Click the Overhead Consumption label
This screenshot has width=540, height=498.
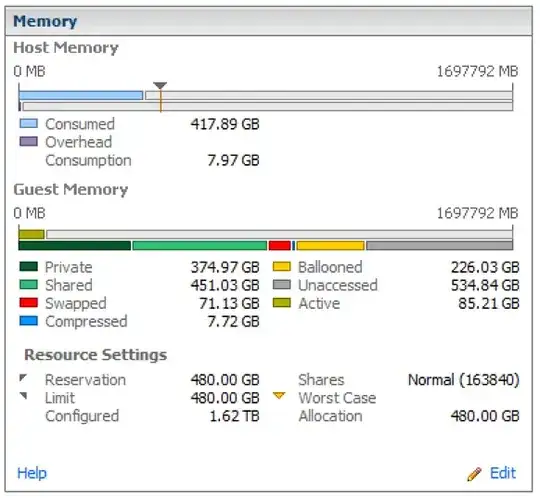coord(88,151)
